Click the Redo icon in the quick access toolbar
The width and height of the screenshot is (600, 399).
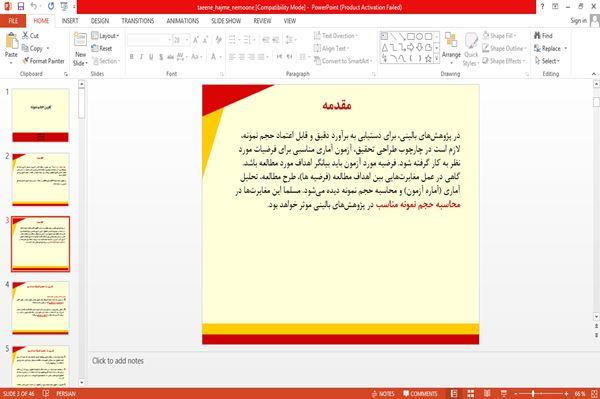(51, 6)
